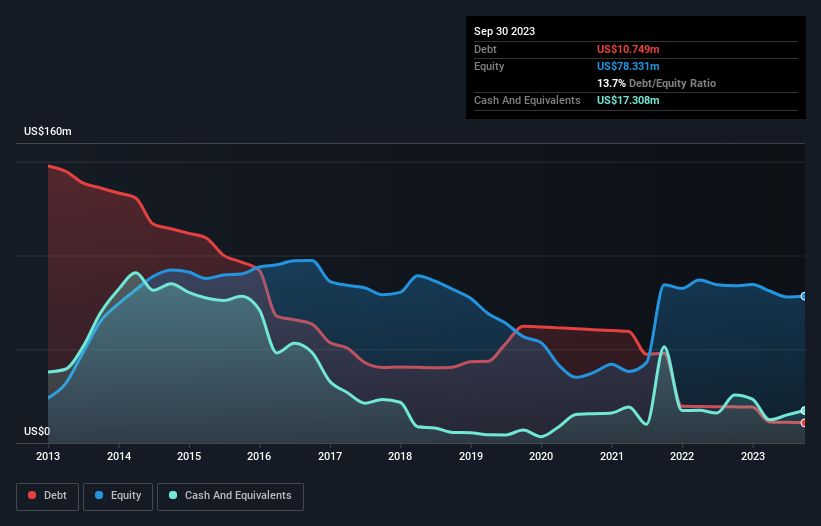This screenshot has width=821, height=526.
Task: Click the blue Equity legend dot
Action: click(x=99, y=495)
